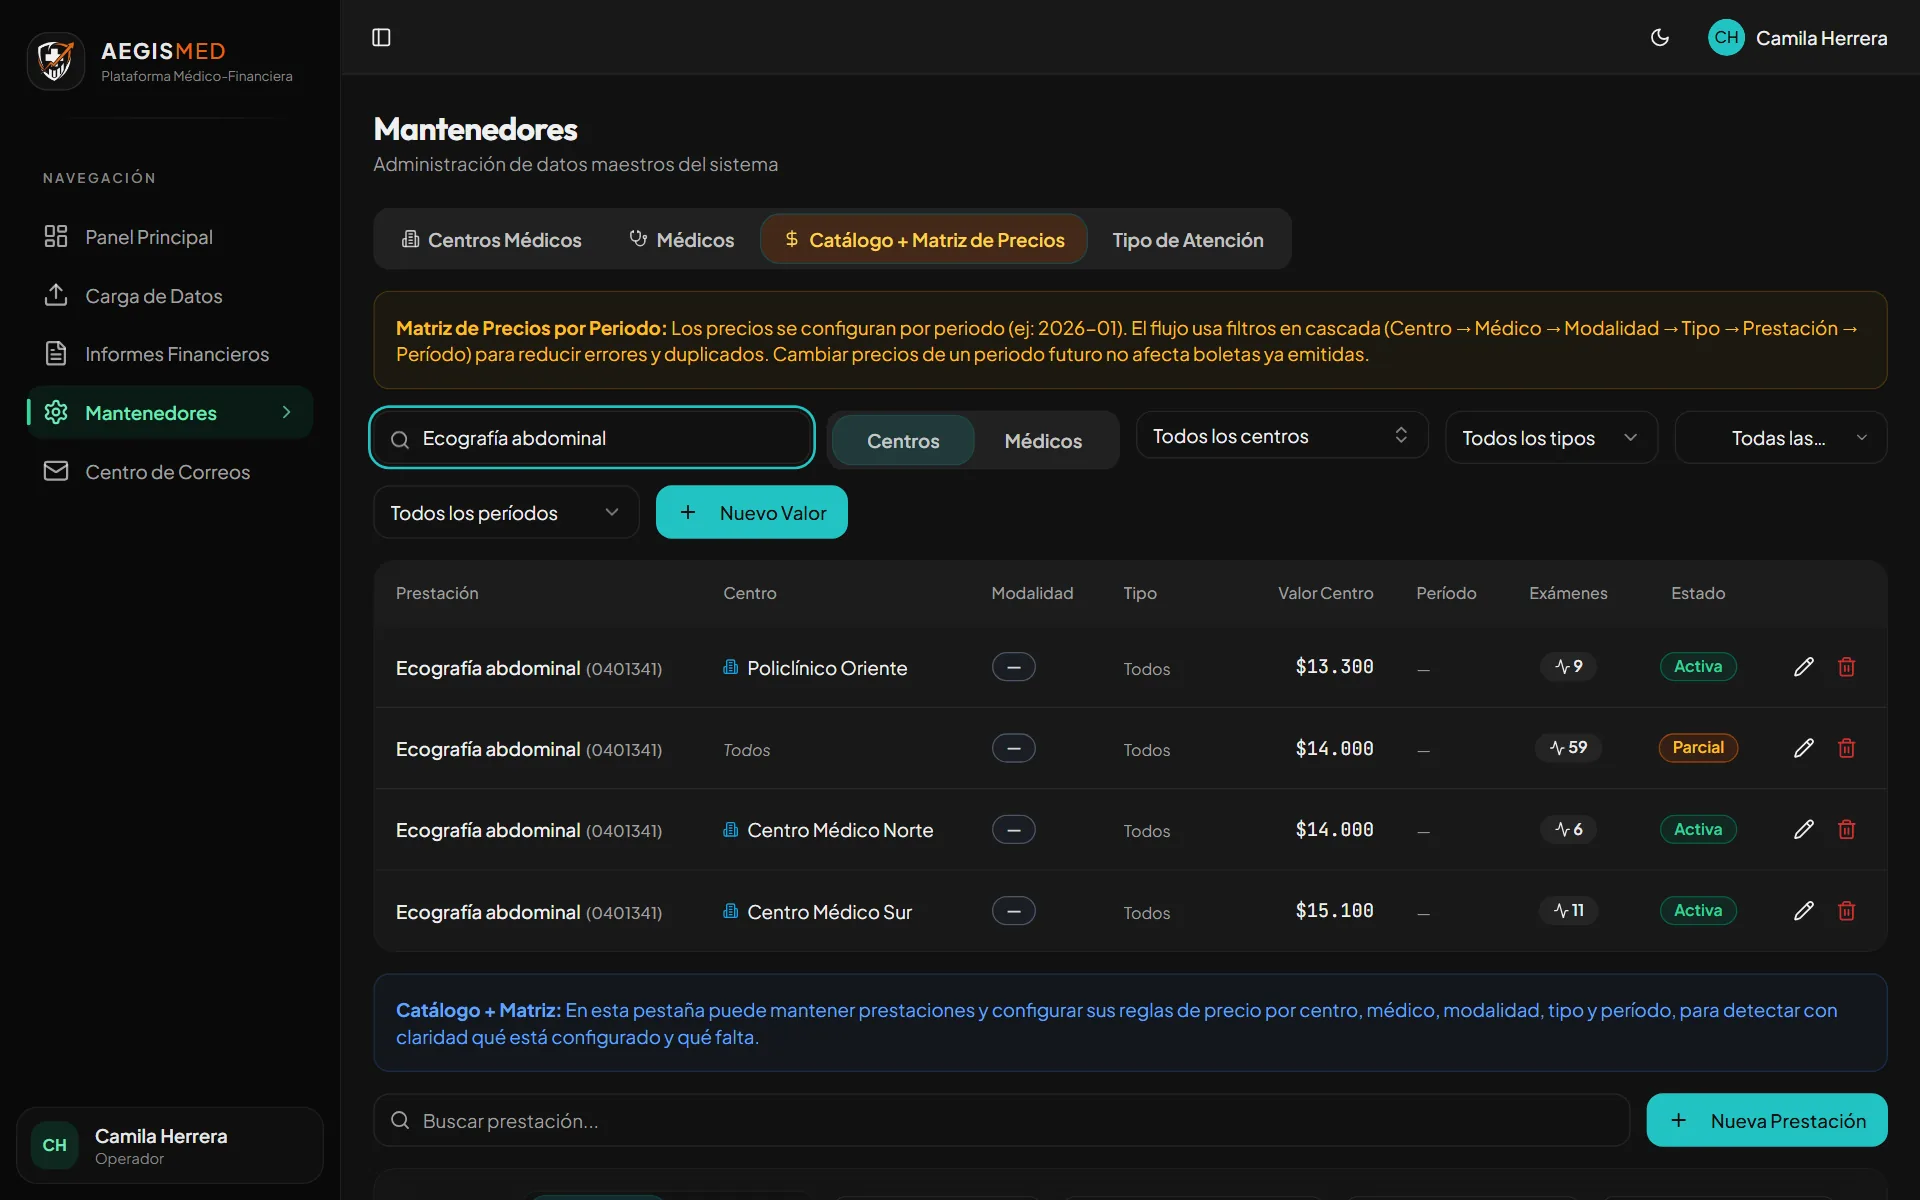Expand the Mantenedores sidebar chevron
Image resolution: width=1920 pixels, height=1200 pixels.
click(287, 412)
